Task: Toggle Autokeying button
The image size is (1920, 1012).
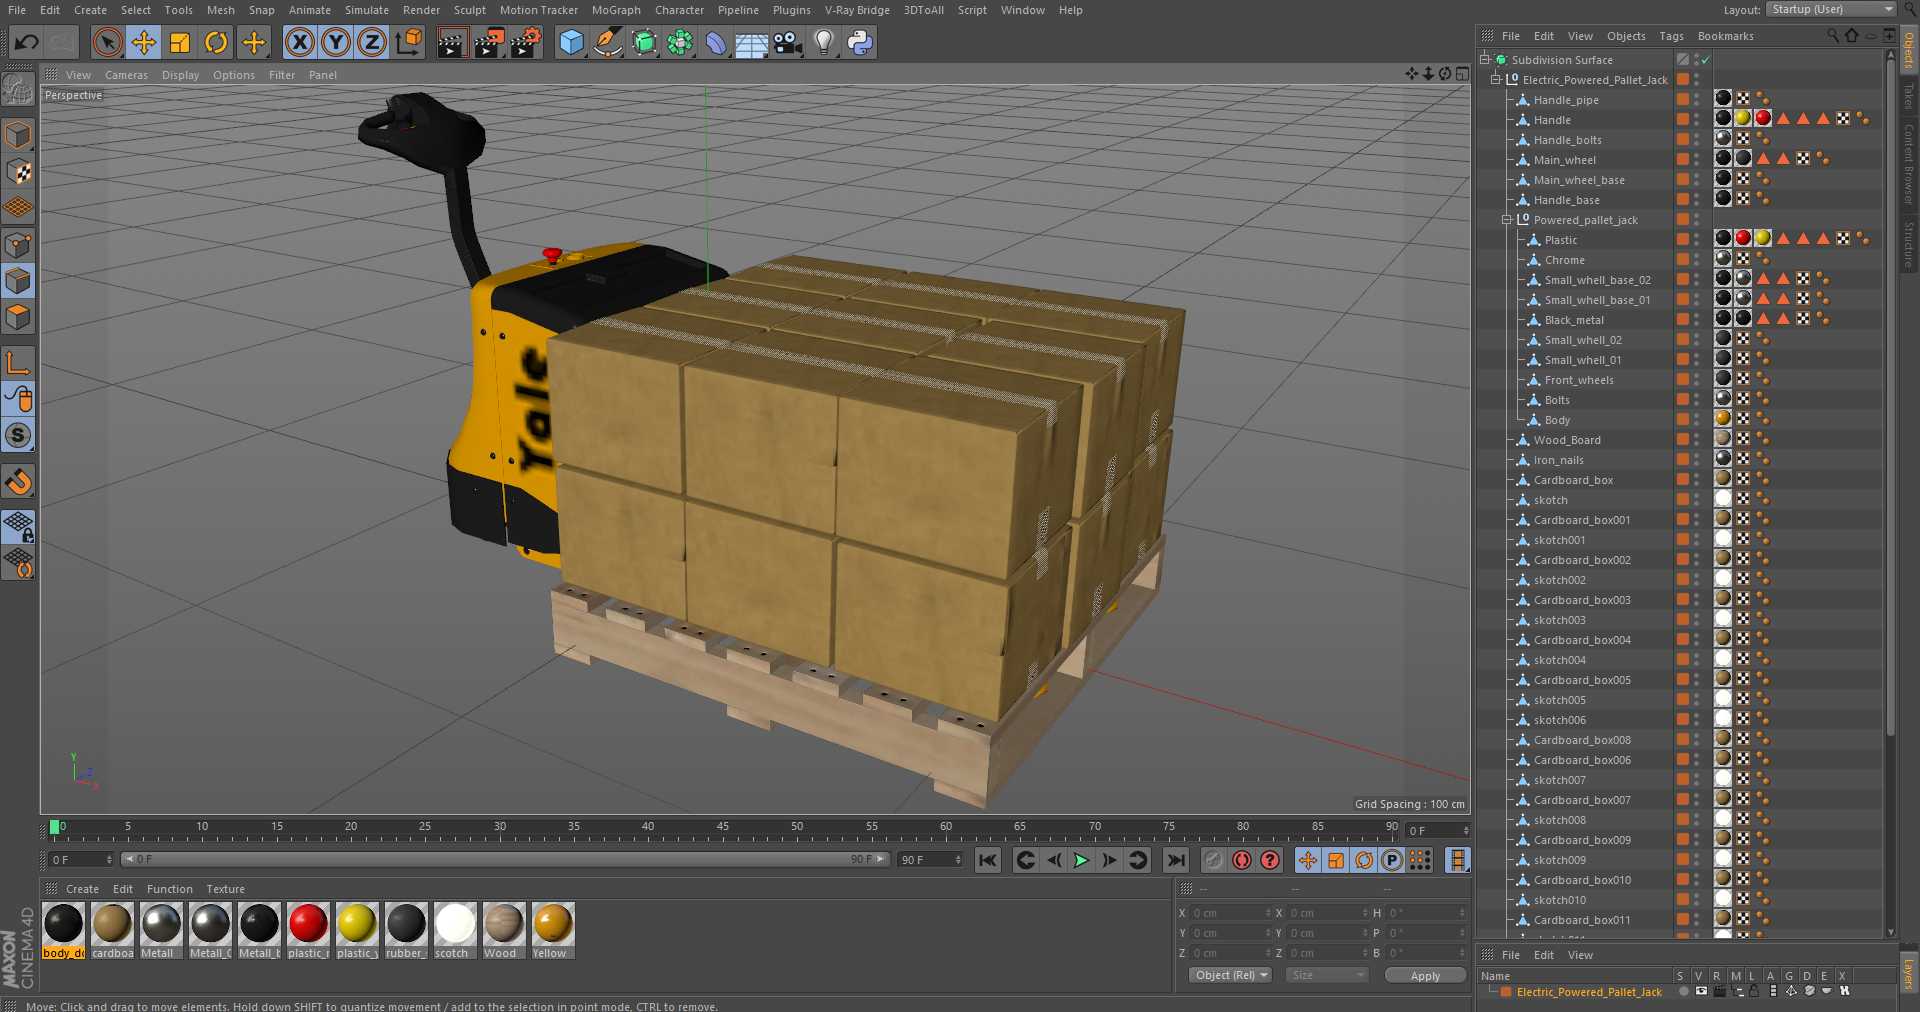Action: [1270, 860]
